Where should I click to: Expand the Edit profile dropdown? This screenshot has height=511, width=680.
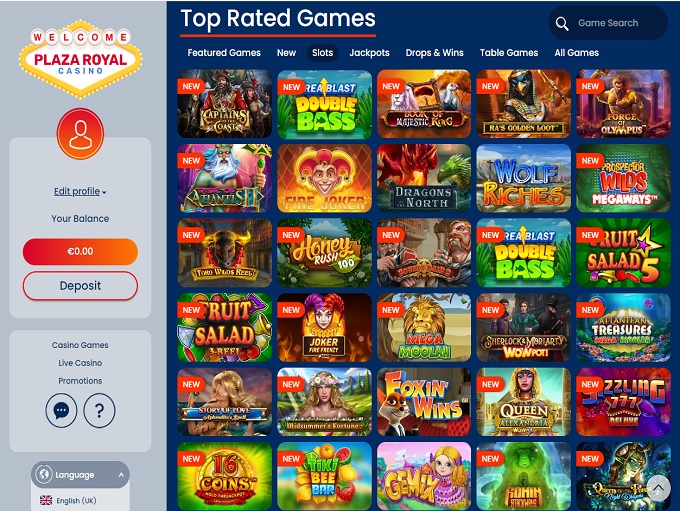coord(80,191)
